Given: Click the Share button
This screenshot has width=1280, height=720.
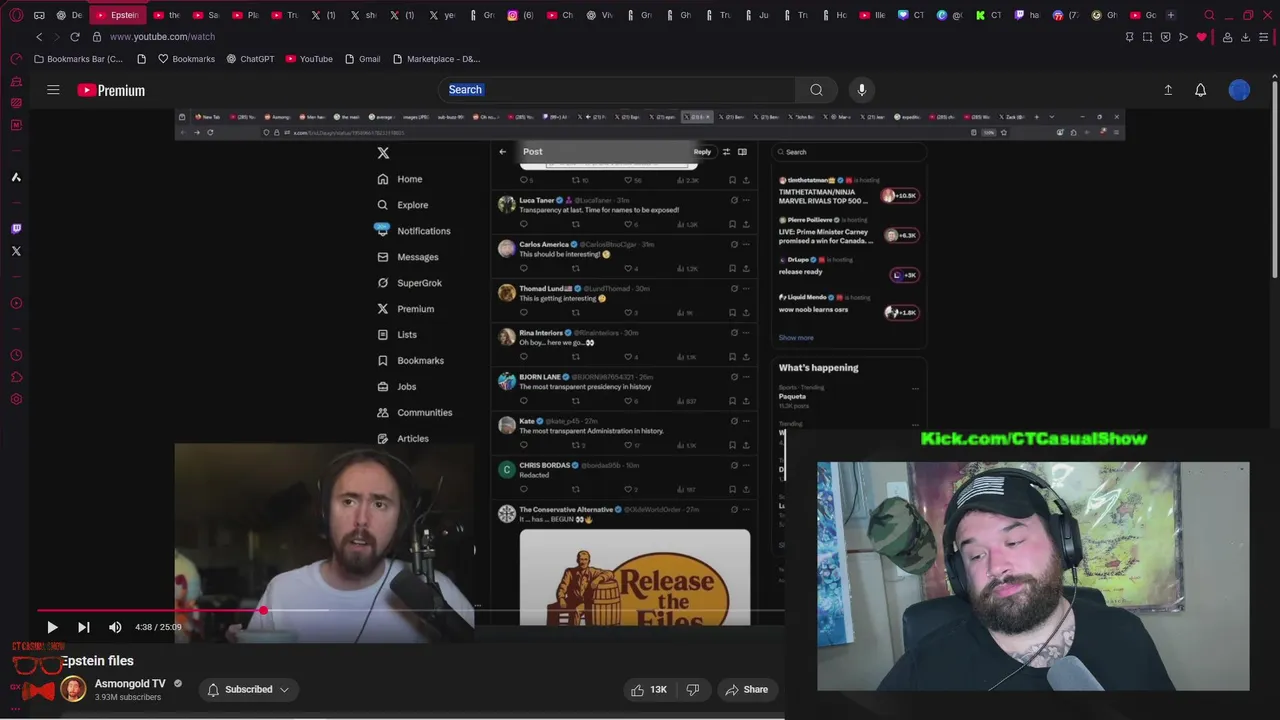Looking at the screenshot, I should point(747,689).
